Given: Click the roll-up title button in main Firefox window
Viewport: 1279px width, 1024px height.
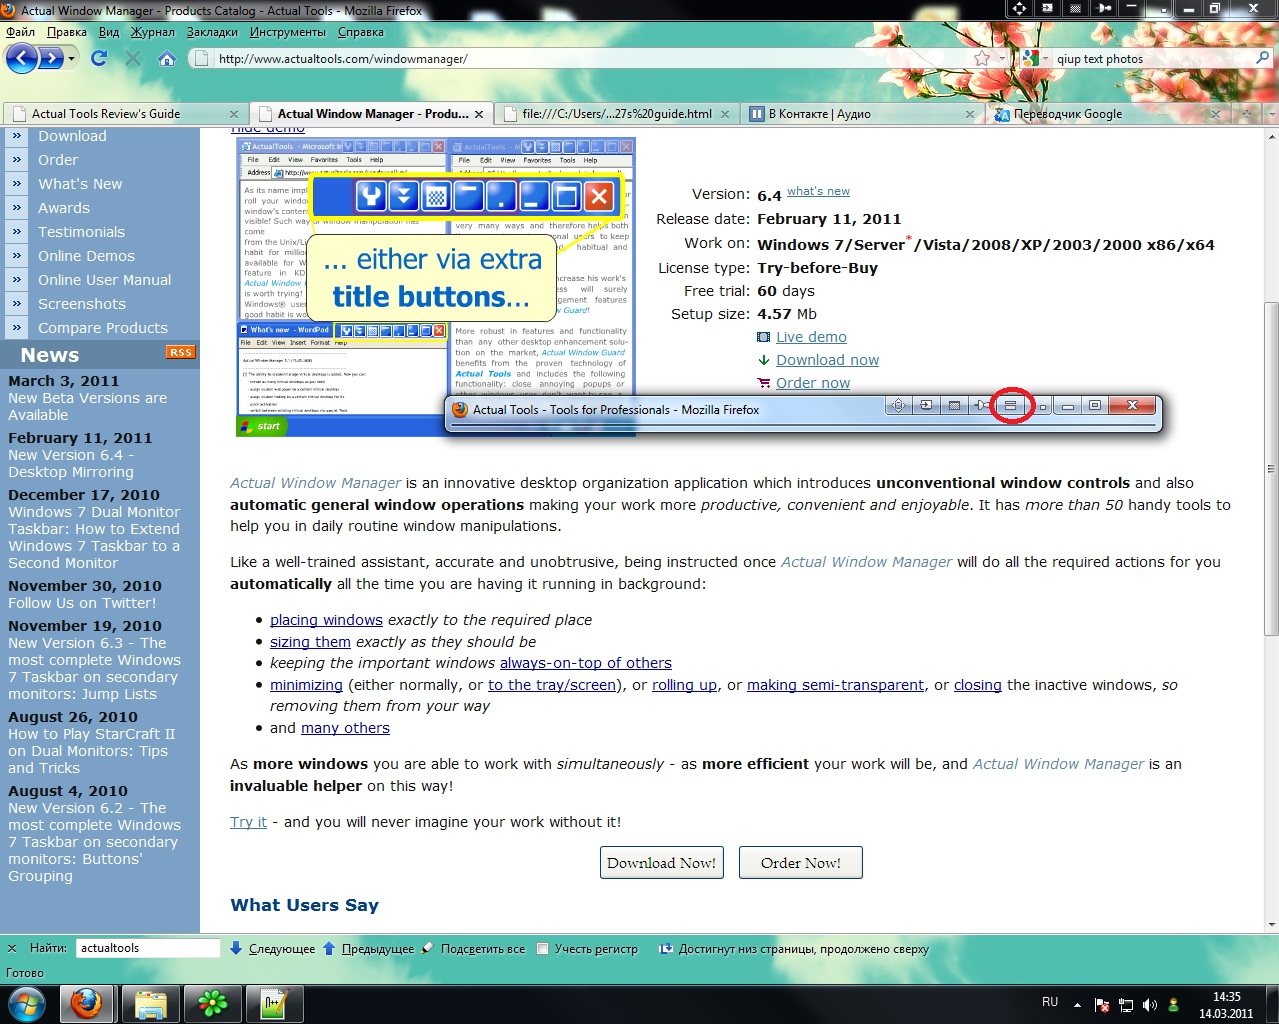Looking at the screenshot, I should tap(1132, 8).
